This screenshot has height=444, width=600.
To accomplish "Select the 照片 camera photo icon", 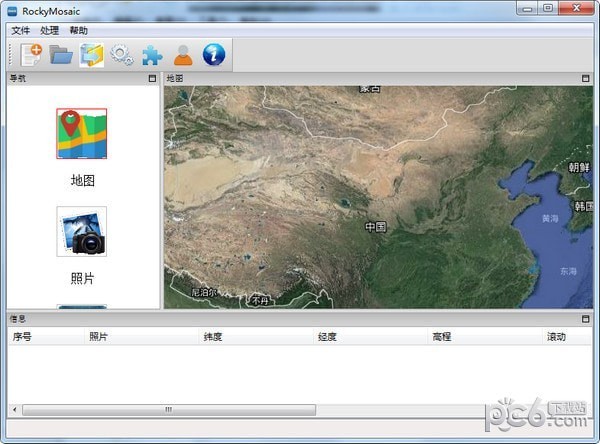I will click(x=82, y=232).
